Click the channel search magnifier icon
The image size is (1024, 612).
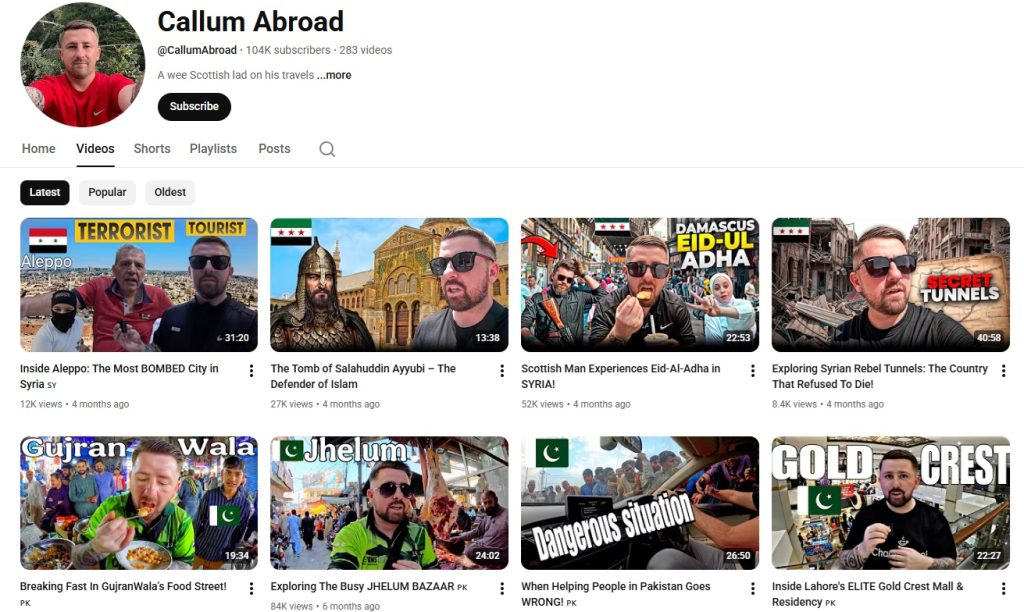pyautogui.click(x=327, y=149)
